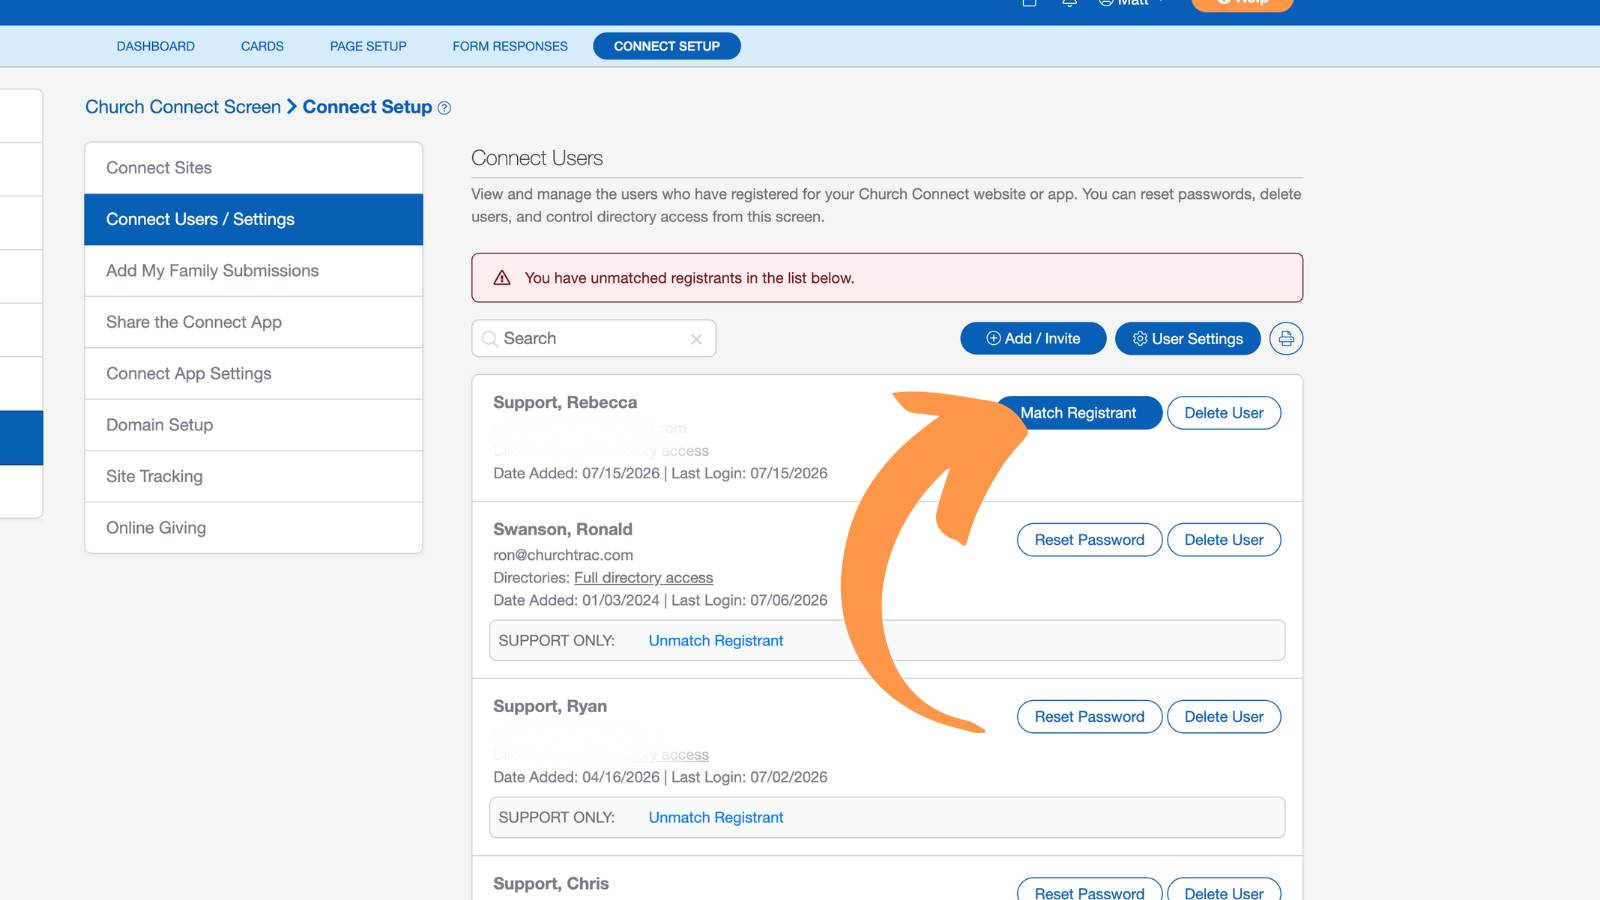Click the search magnifier icon

pos(490,339)
